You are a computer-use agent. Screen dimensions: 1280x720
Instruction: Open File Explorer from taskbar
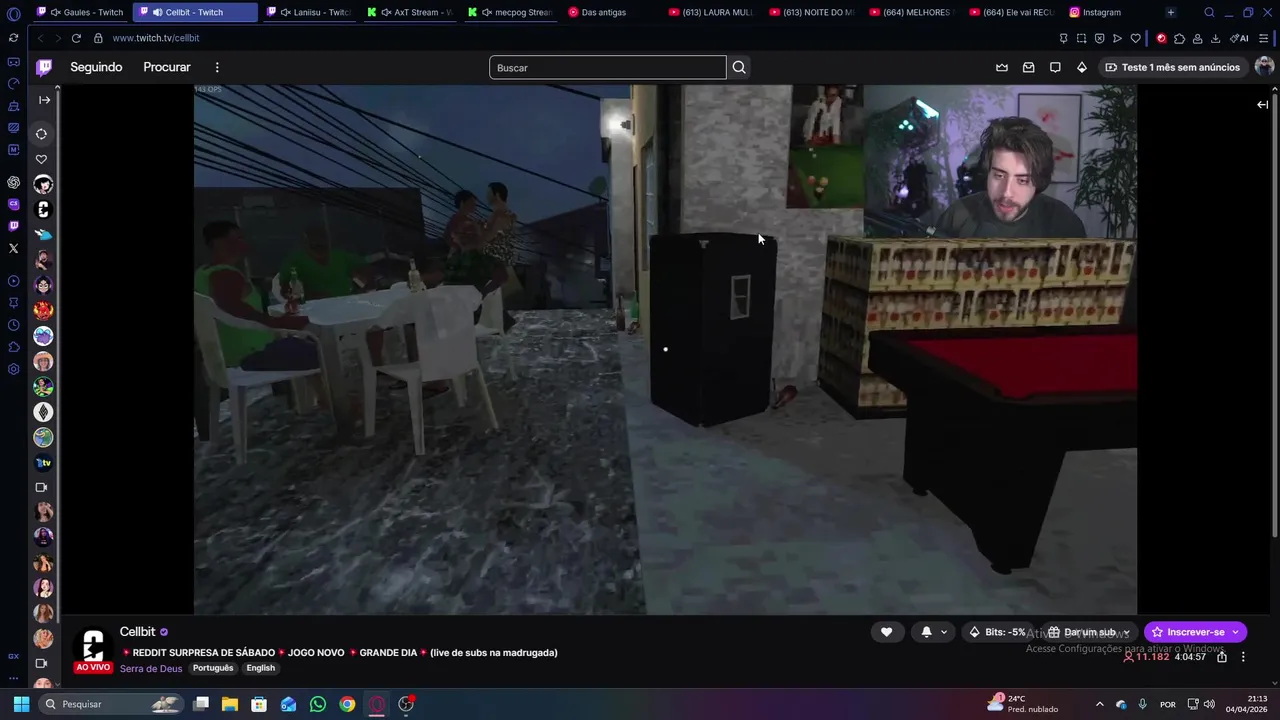pyautogui.click(x=230, y=704)
